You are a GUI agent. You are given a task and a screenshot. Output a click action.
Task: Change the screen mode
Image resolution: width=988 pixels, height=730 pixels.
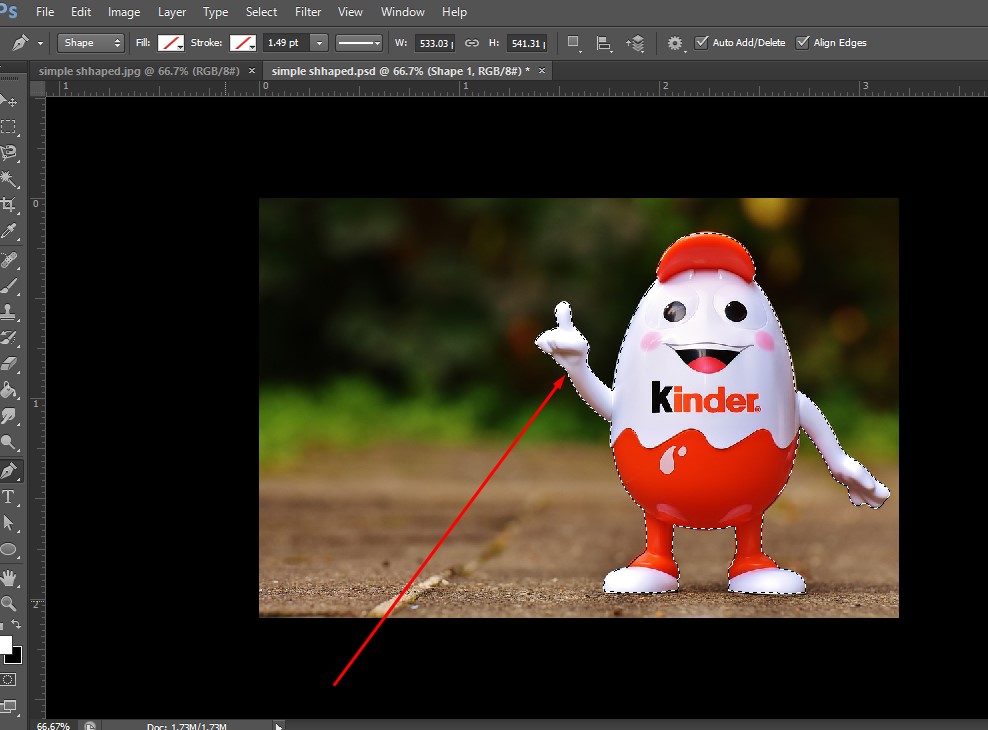(9, 706)
